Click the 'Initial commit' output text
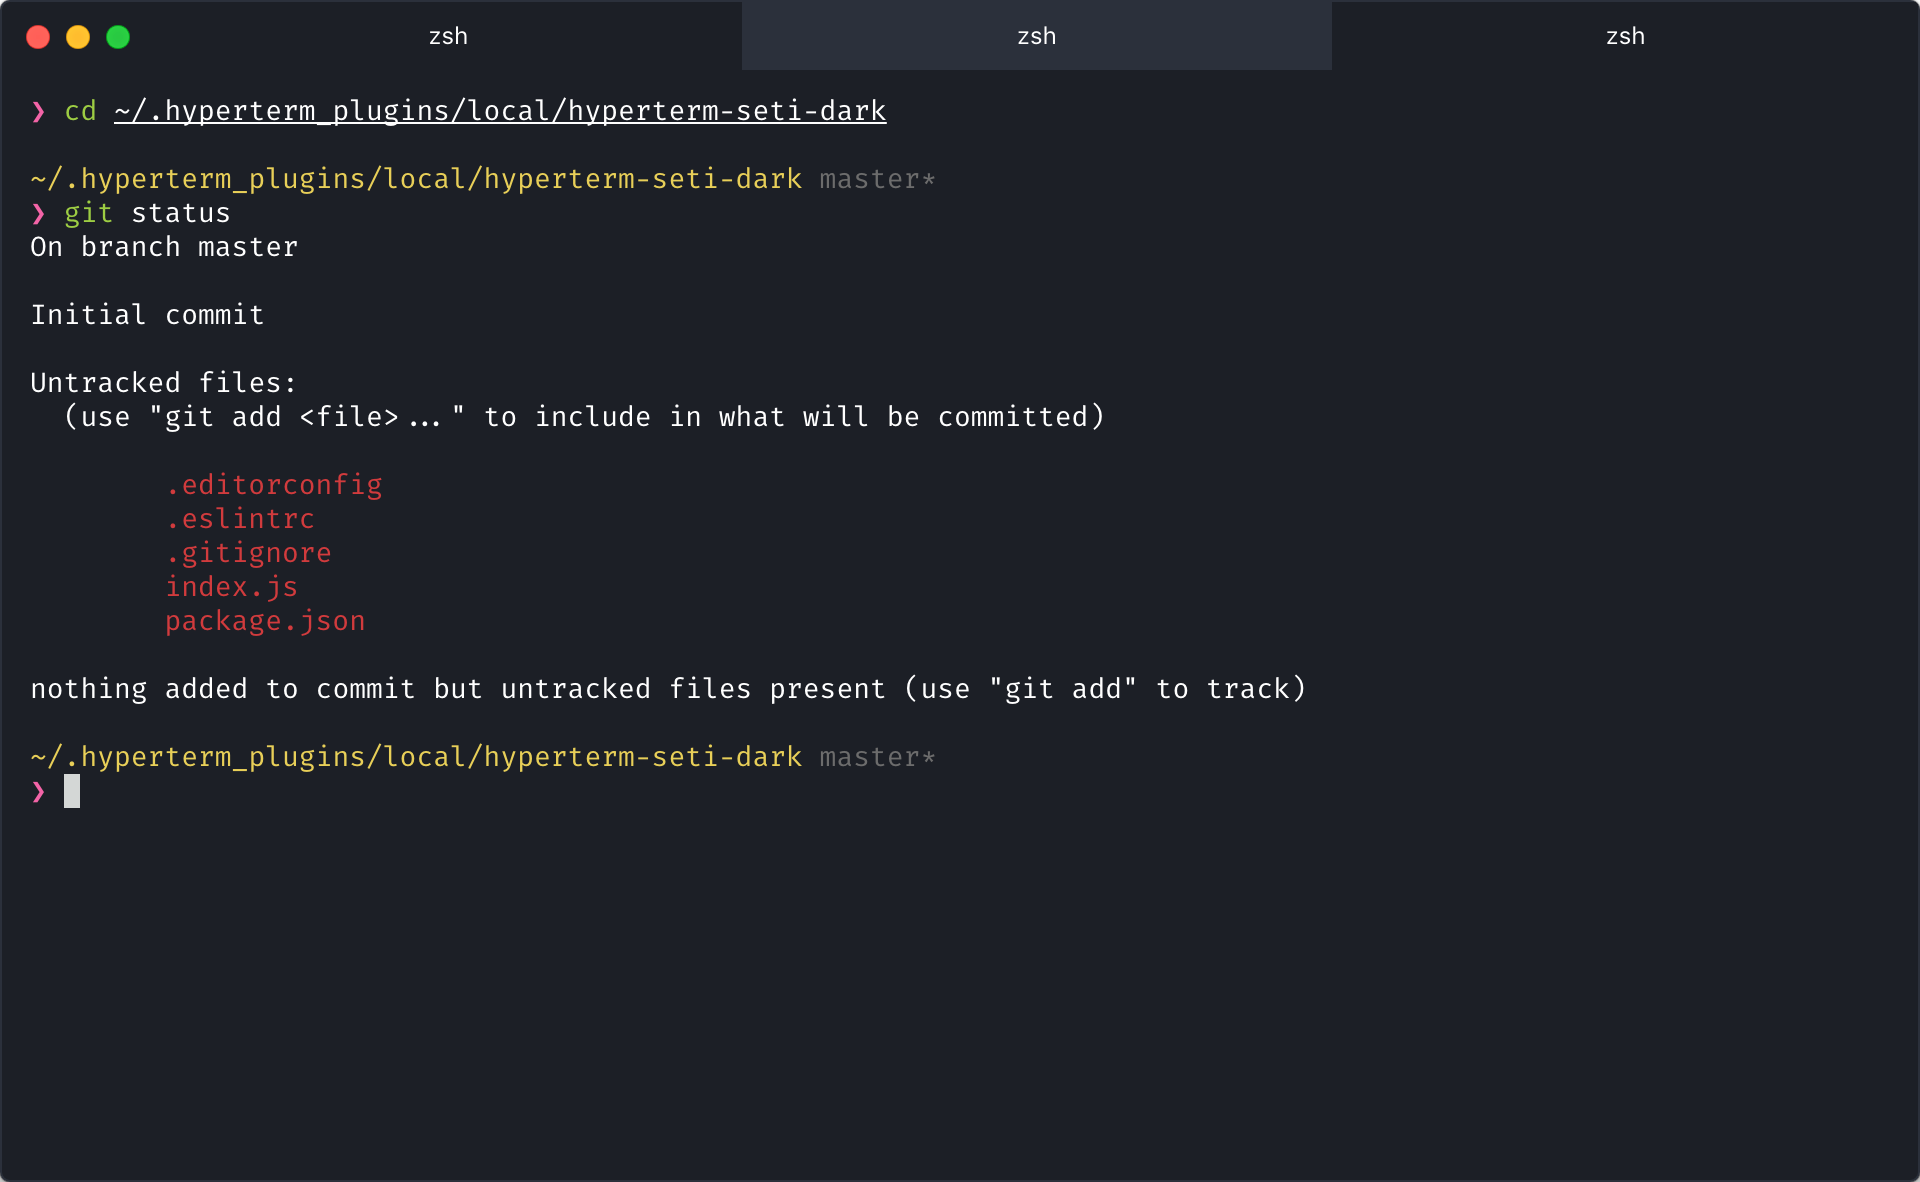 click(x=147, y=315)
